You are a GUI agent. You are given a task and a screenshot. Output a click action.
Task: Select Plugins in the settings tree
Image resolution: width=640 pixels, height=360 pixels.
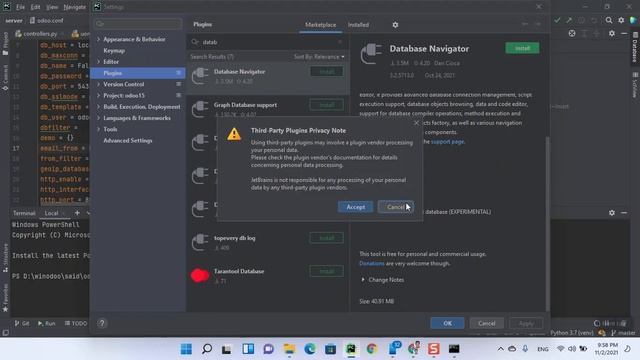click(x=138, y=73)
